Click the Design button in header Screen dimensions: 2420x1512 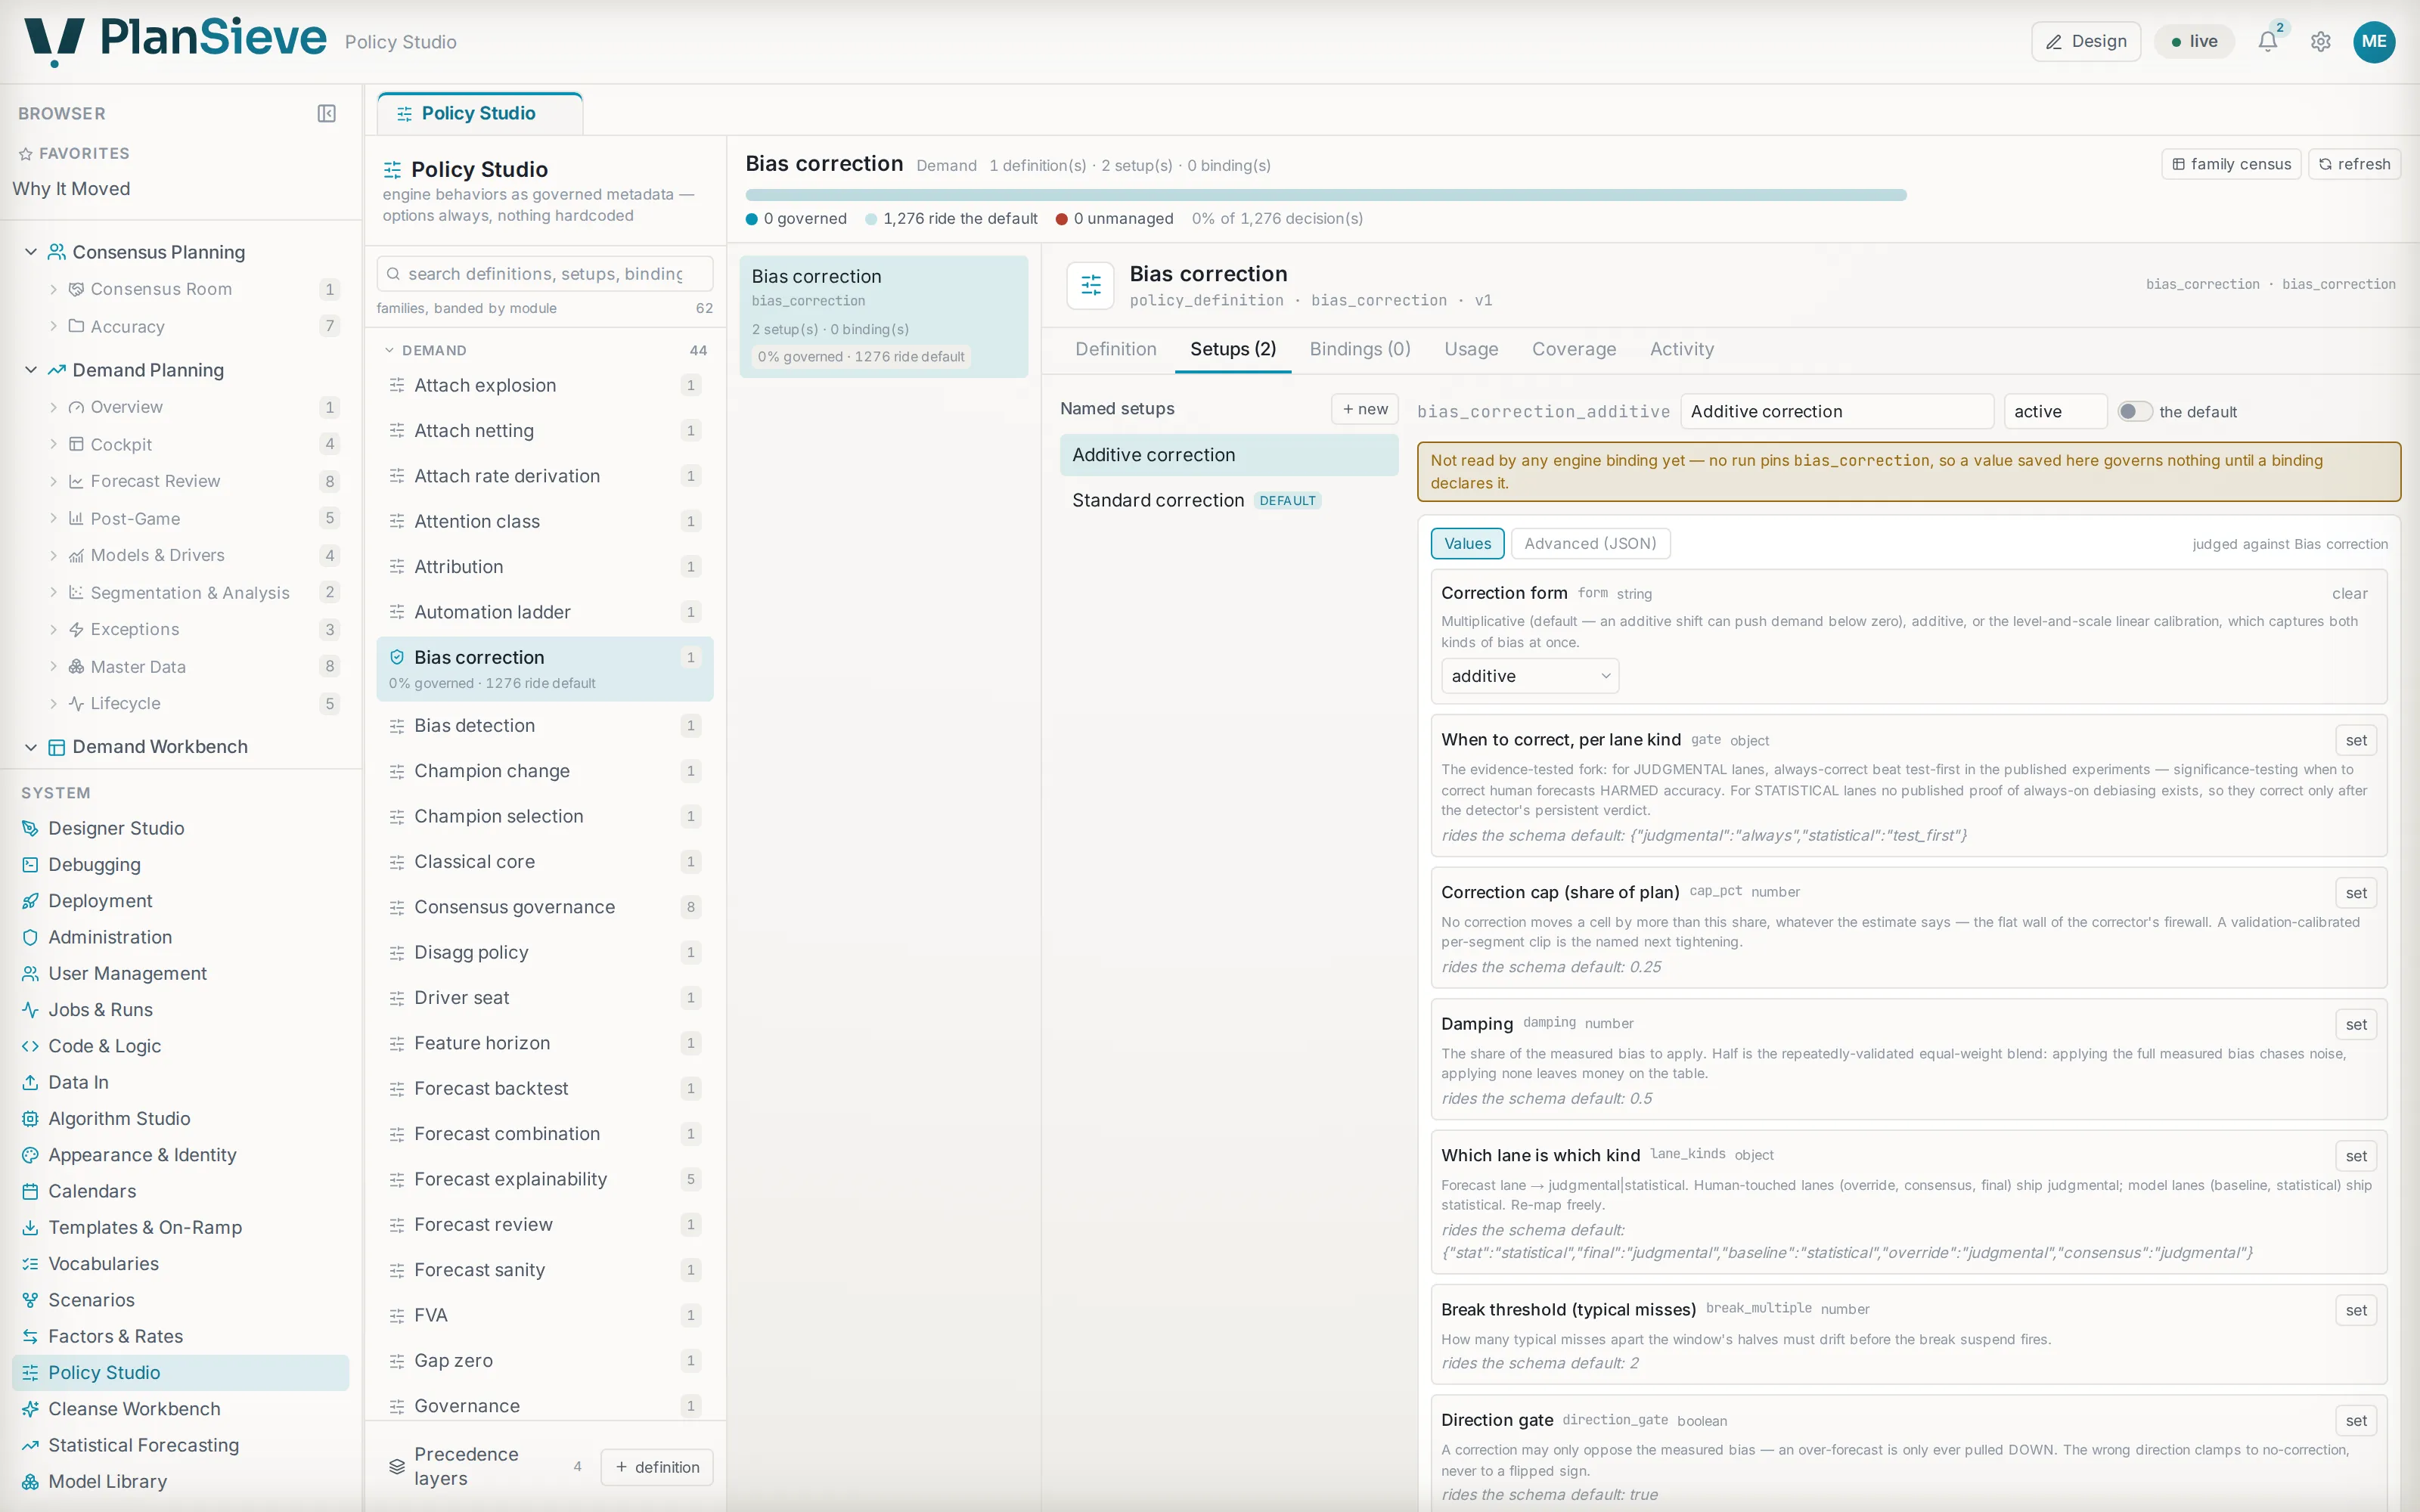[x=2085, y=41]
